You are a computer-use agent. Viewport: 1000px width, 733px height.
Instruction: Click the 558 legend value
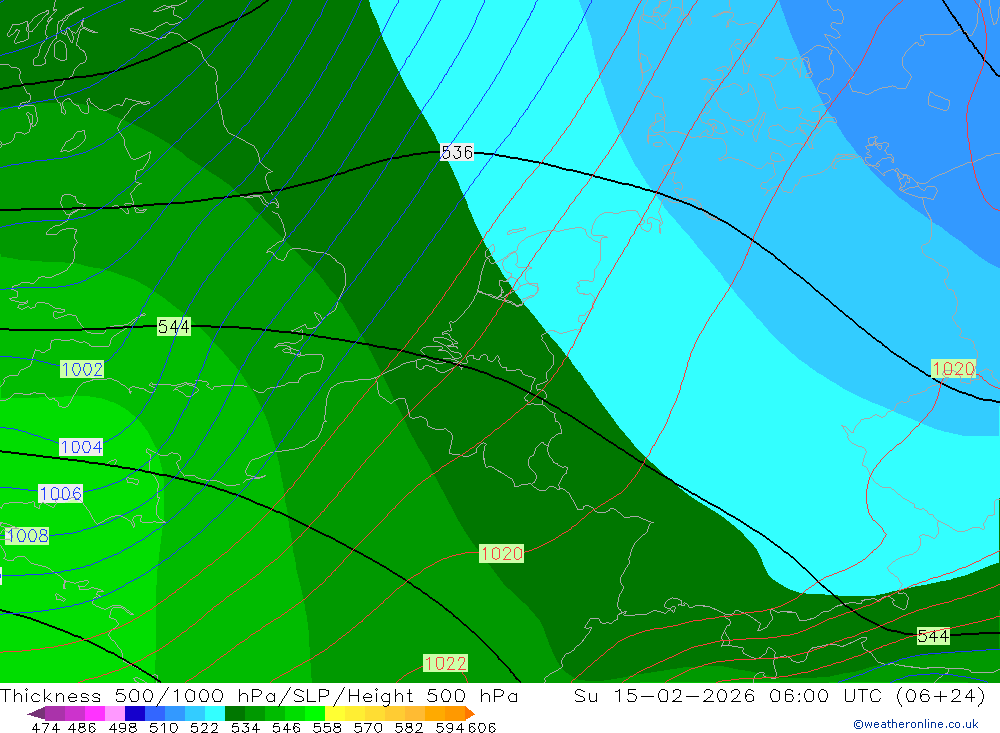click(x=327, y=727)
